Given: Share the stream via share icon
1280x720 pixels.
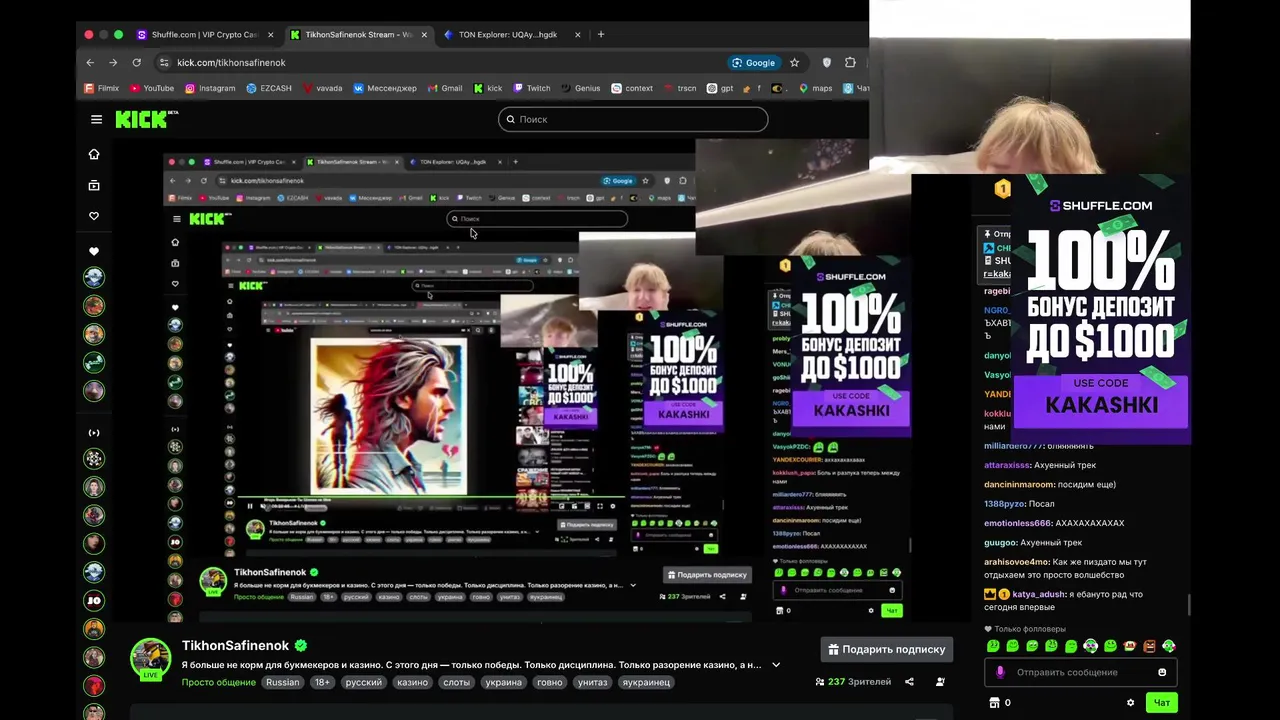Looking at the screenshot, I should point(909,682).
